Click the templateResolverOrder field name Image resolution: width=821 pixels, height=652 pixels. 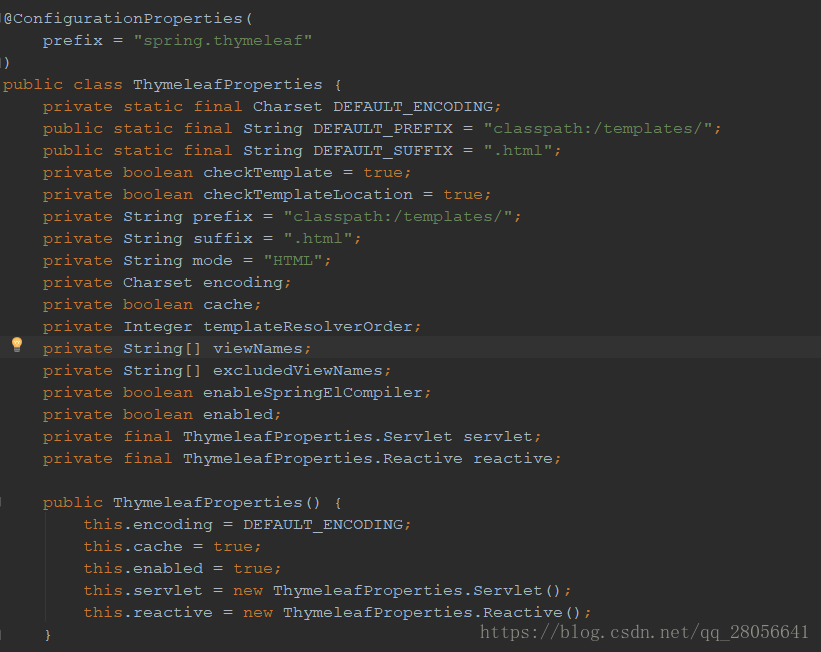coord(307,327)
